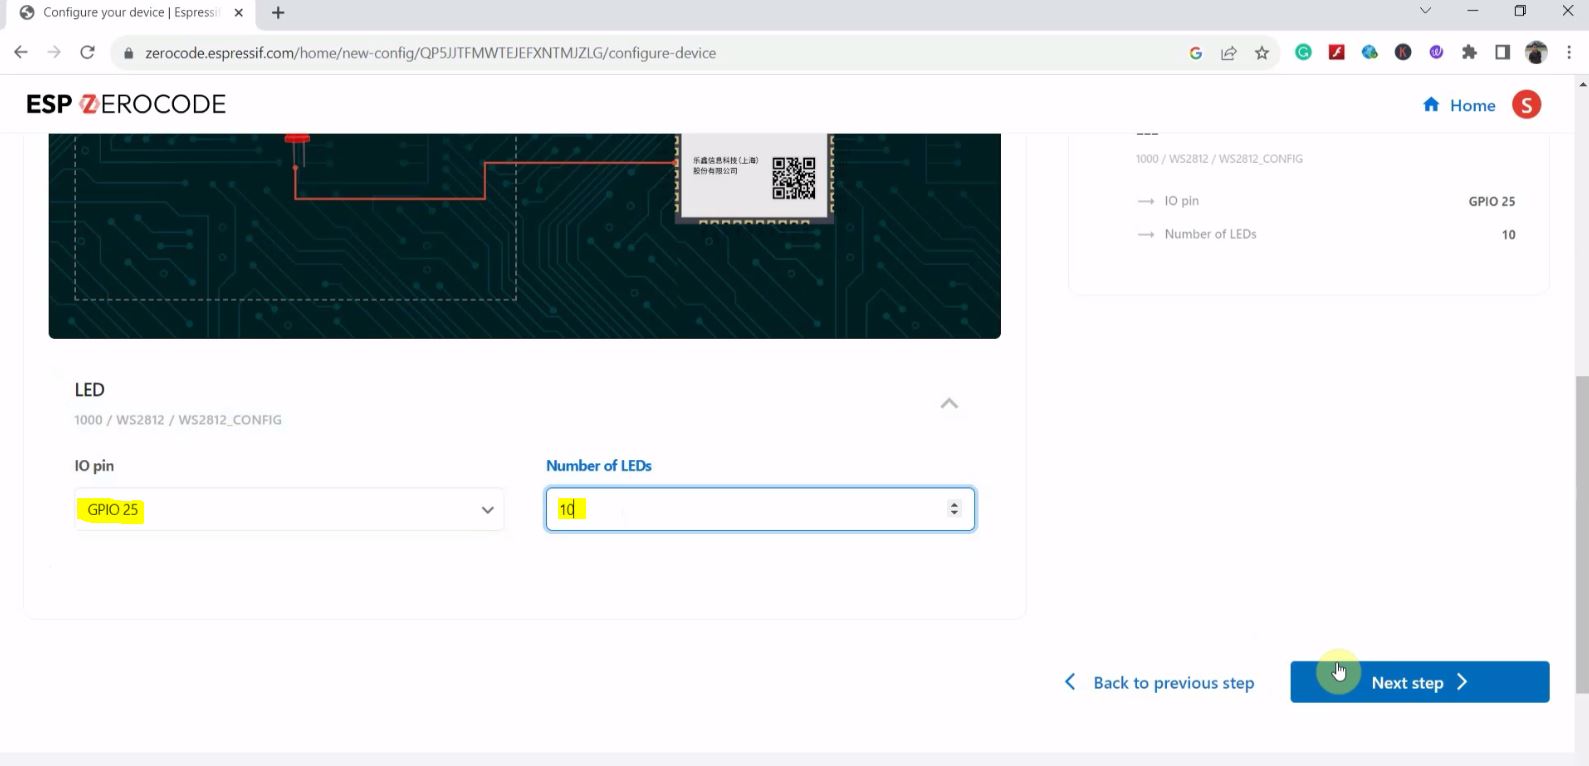Viewport: 1589px width, 766px height.
Task: Click the Home link
Action: point(1459,105)
